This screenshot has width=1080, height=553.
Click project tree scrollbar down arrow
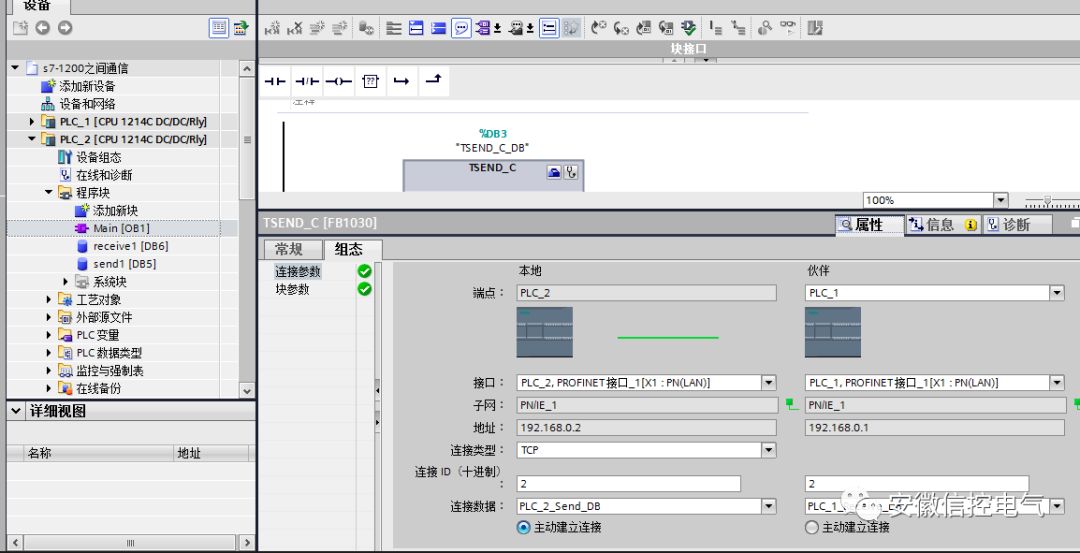247,390
